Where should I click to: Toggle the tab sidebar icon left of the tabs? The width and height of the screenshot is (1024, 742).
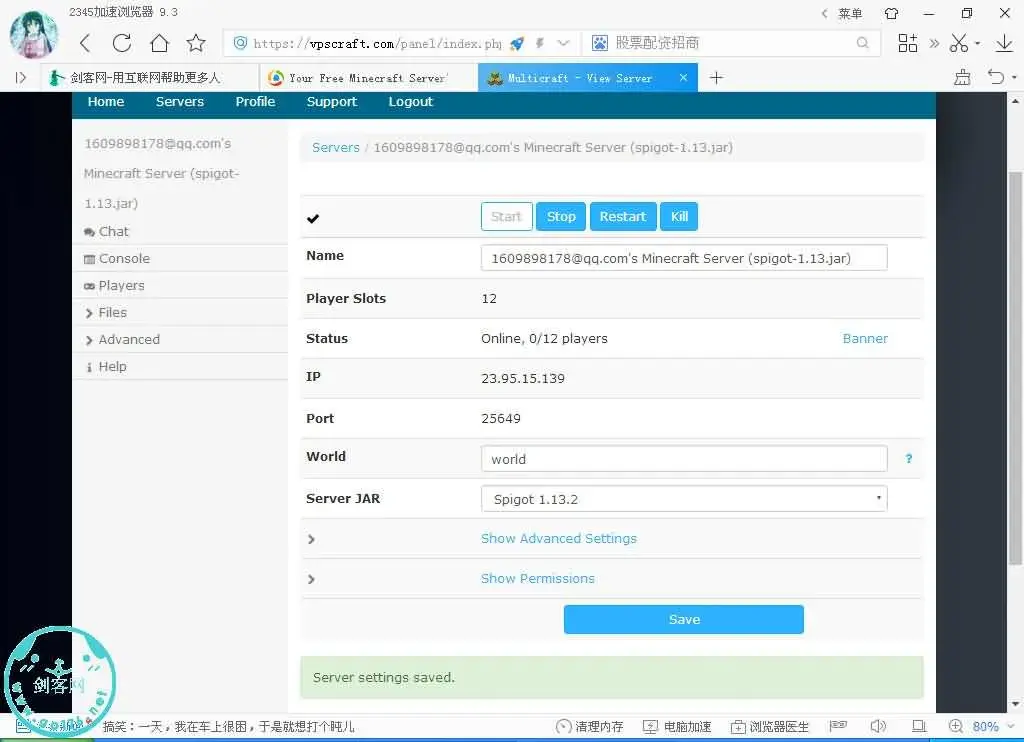tap(21, 78)
